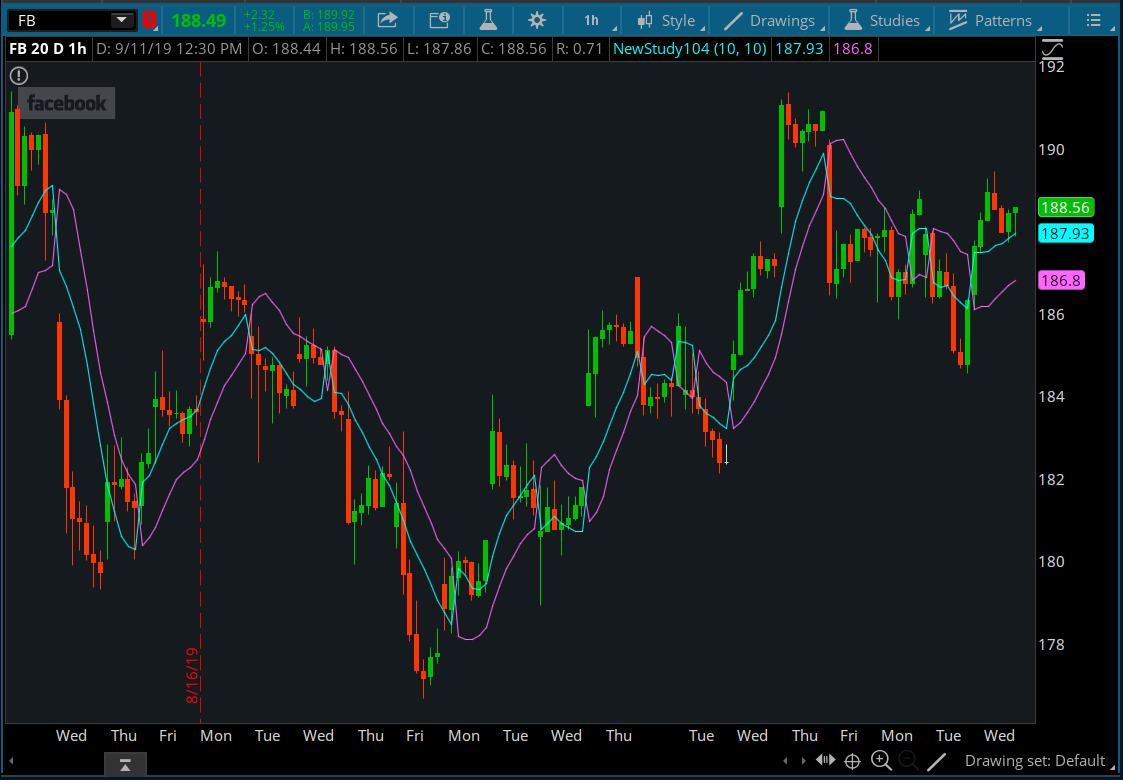Open the company profile info icon
This screenshot has height=780, width=1123.
[x=438, y=20]
